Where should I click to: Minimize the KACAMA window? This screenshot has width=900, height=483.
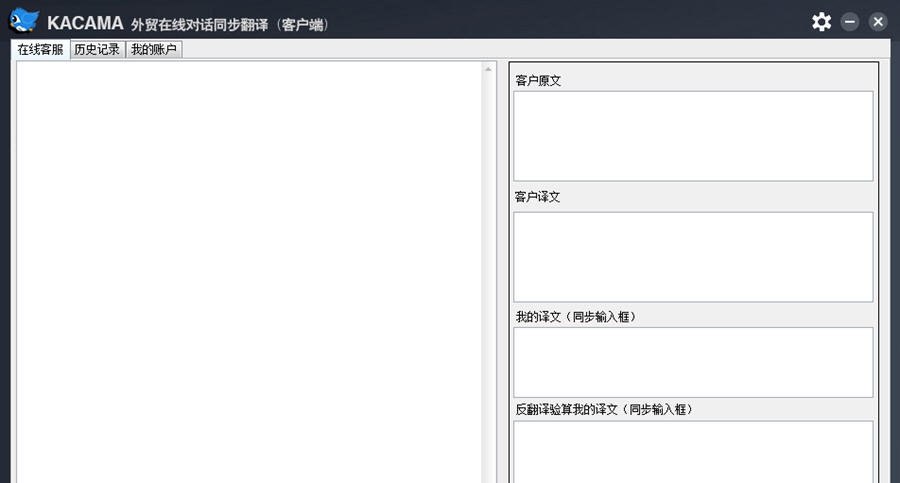coord(849,22)
